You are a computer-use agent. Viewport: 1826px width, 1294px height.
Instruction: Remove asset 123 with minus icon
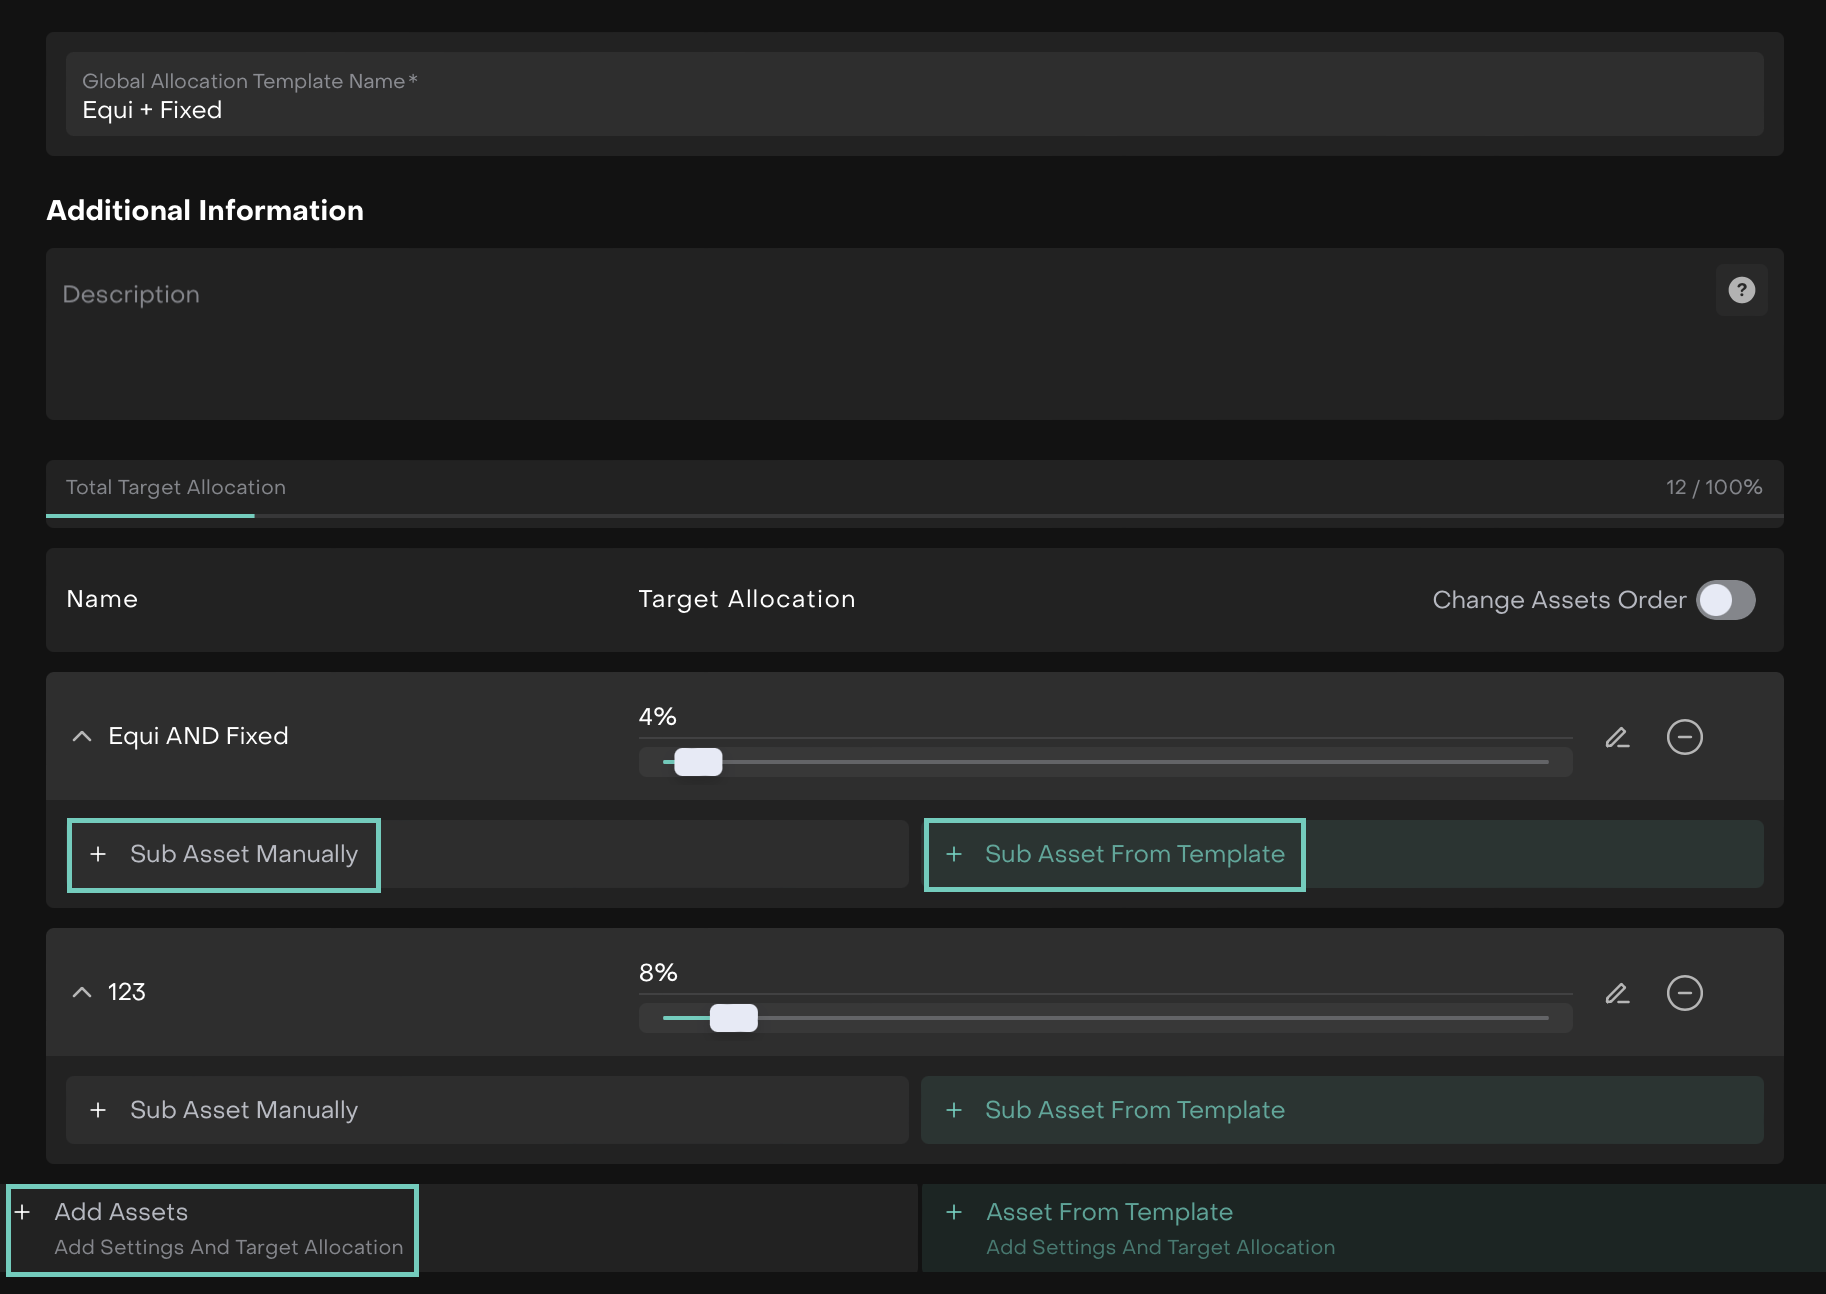[1684, 993]
